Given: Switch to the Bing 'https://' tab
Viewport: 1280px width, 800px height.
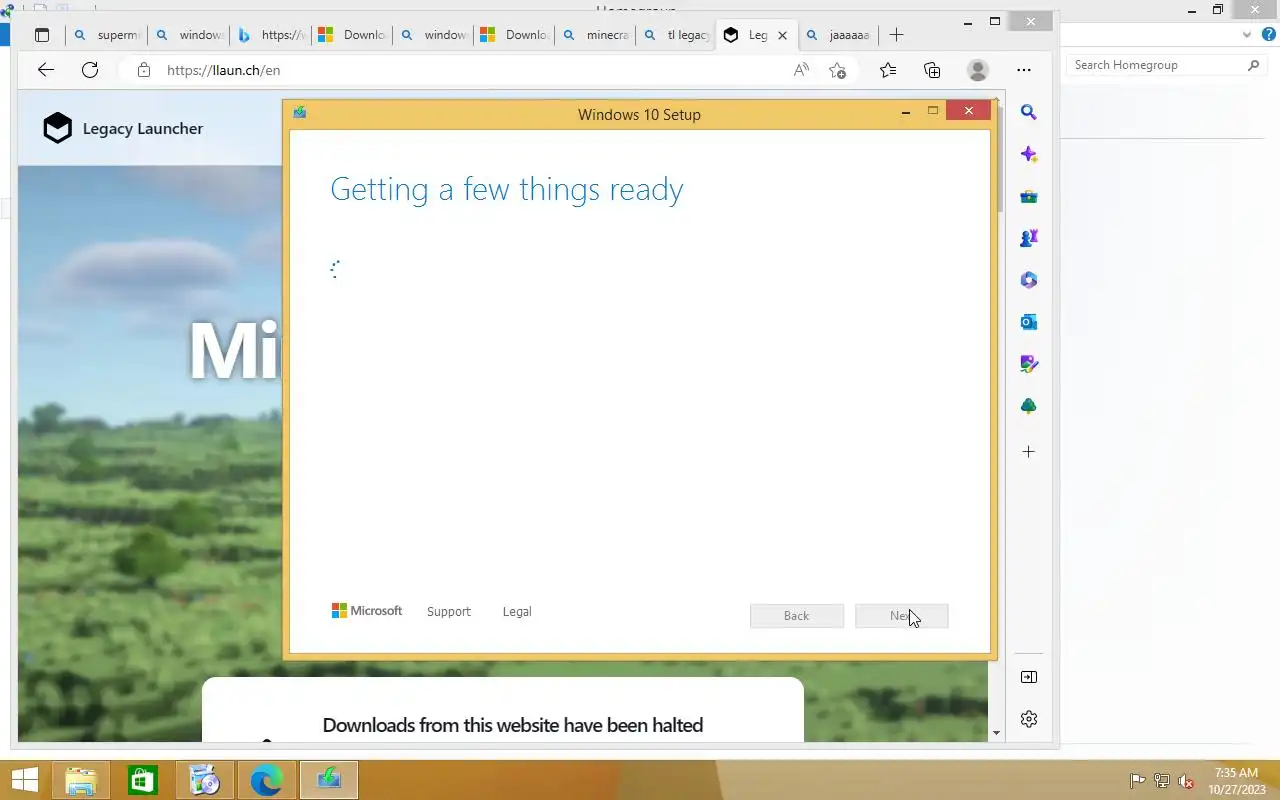Looking at the screenshot, I should [270, 35].
